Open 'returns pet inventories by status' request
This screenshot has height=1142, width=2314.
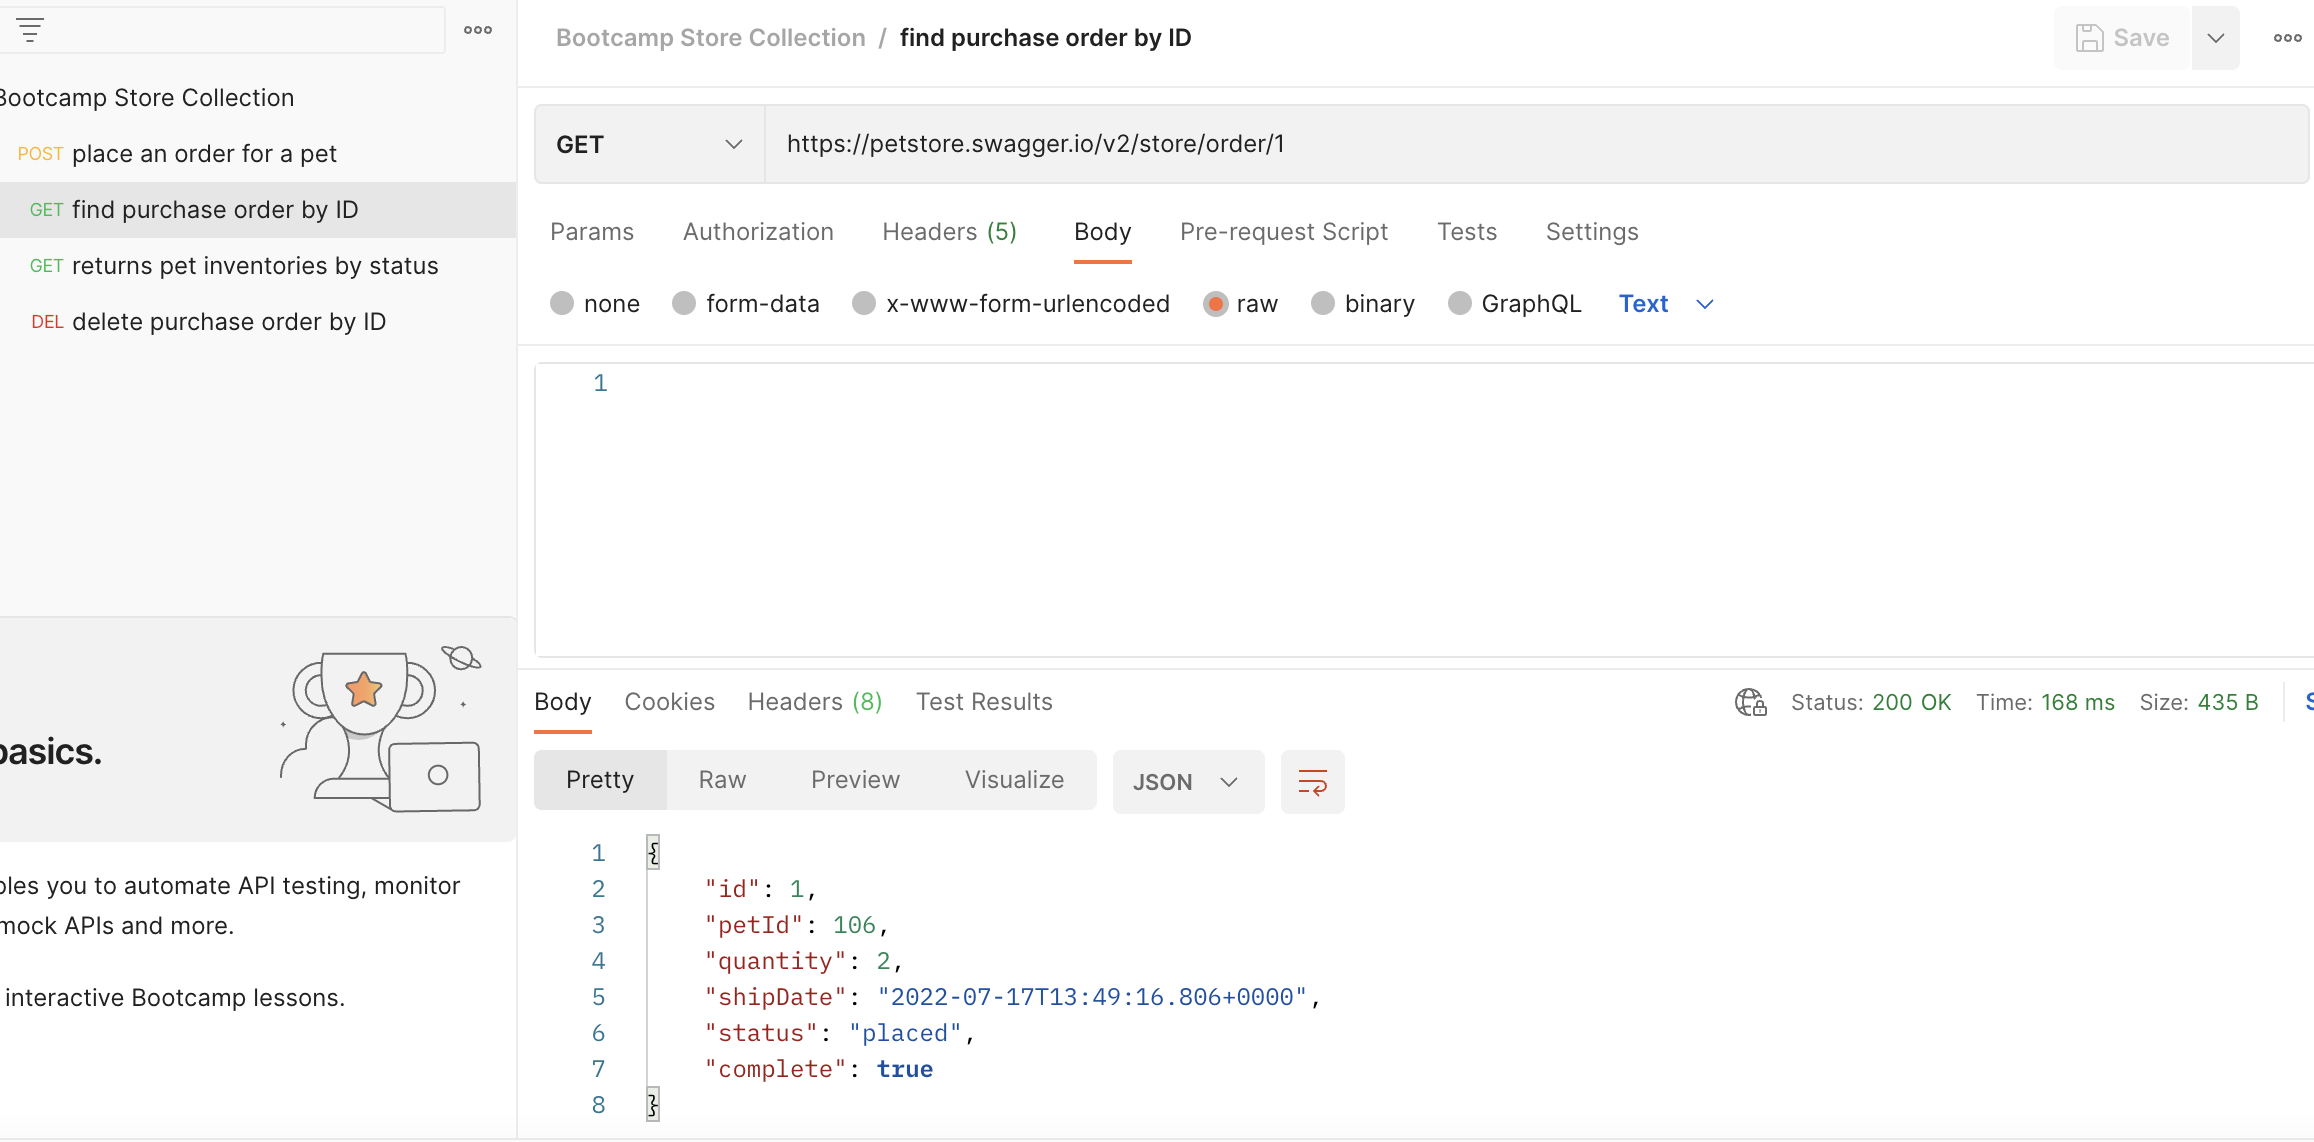pyautogui.click(x=258, y=266)
